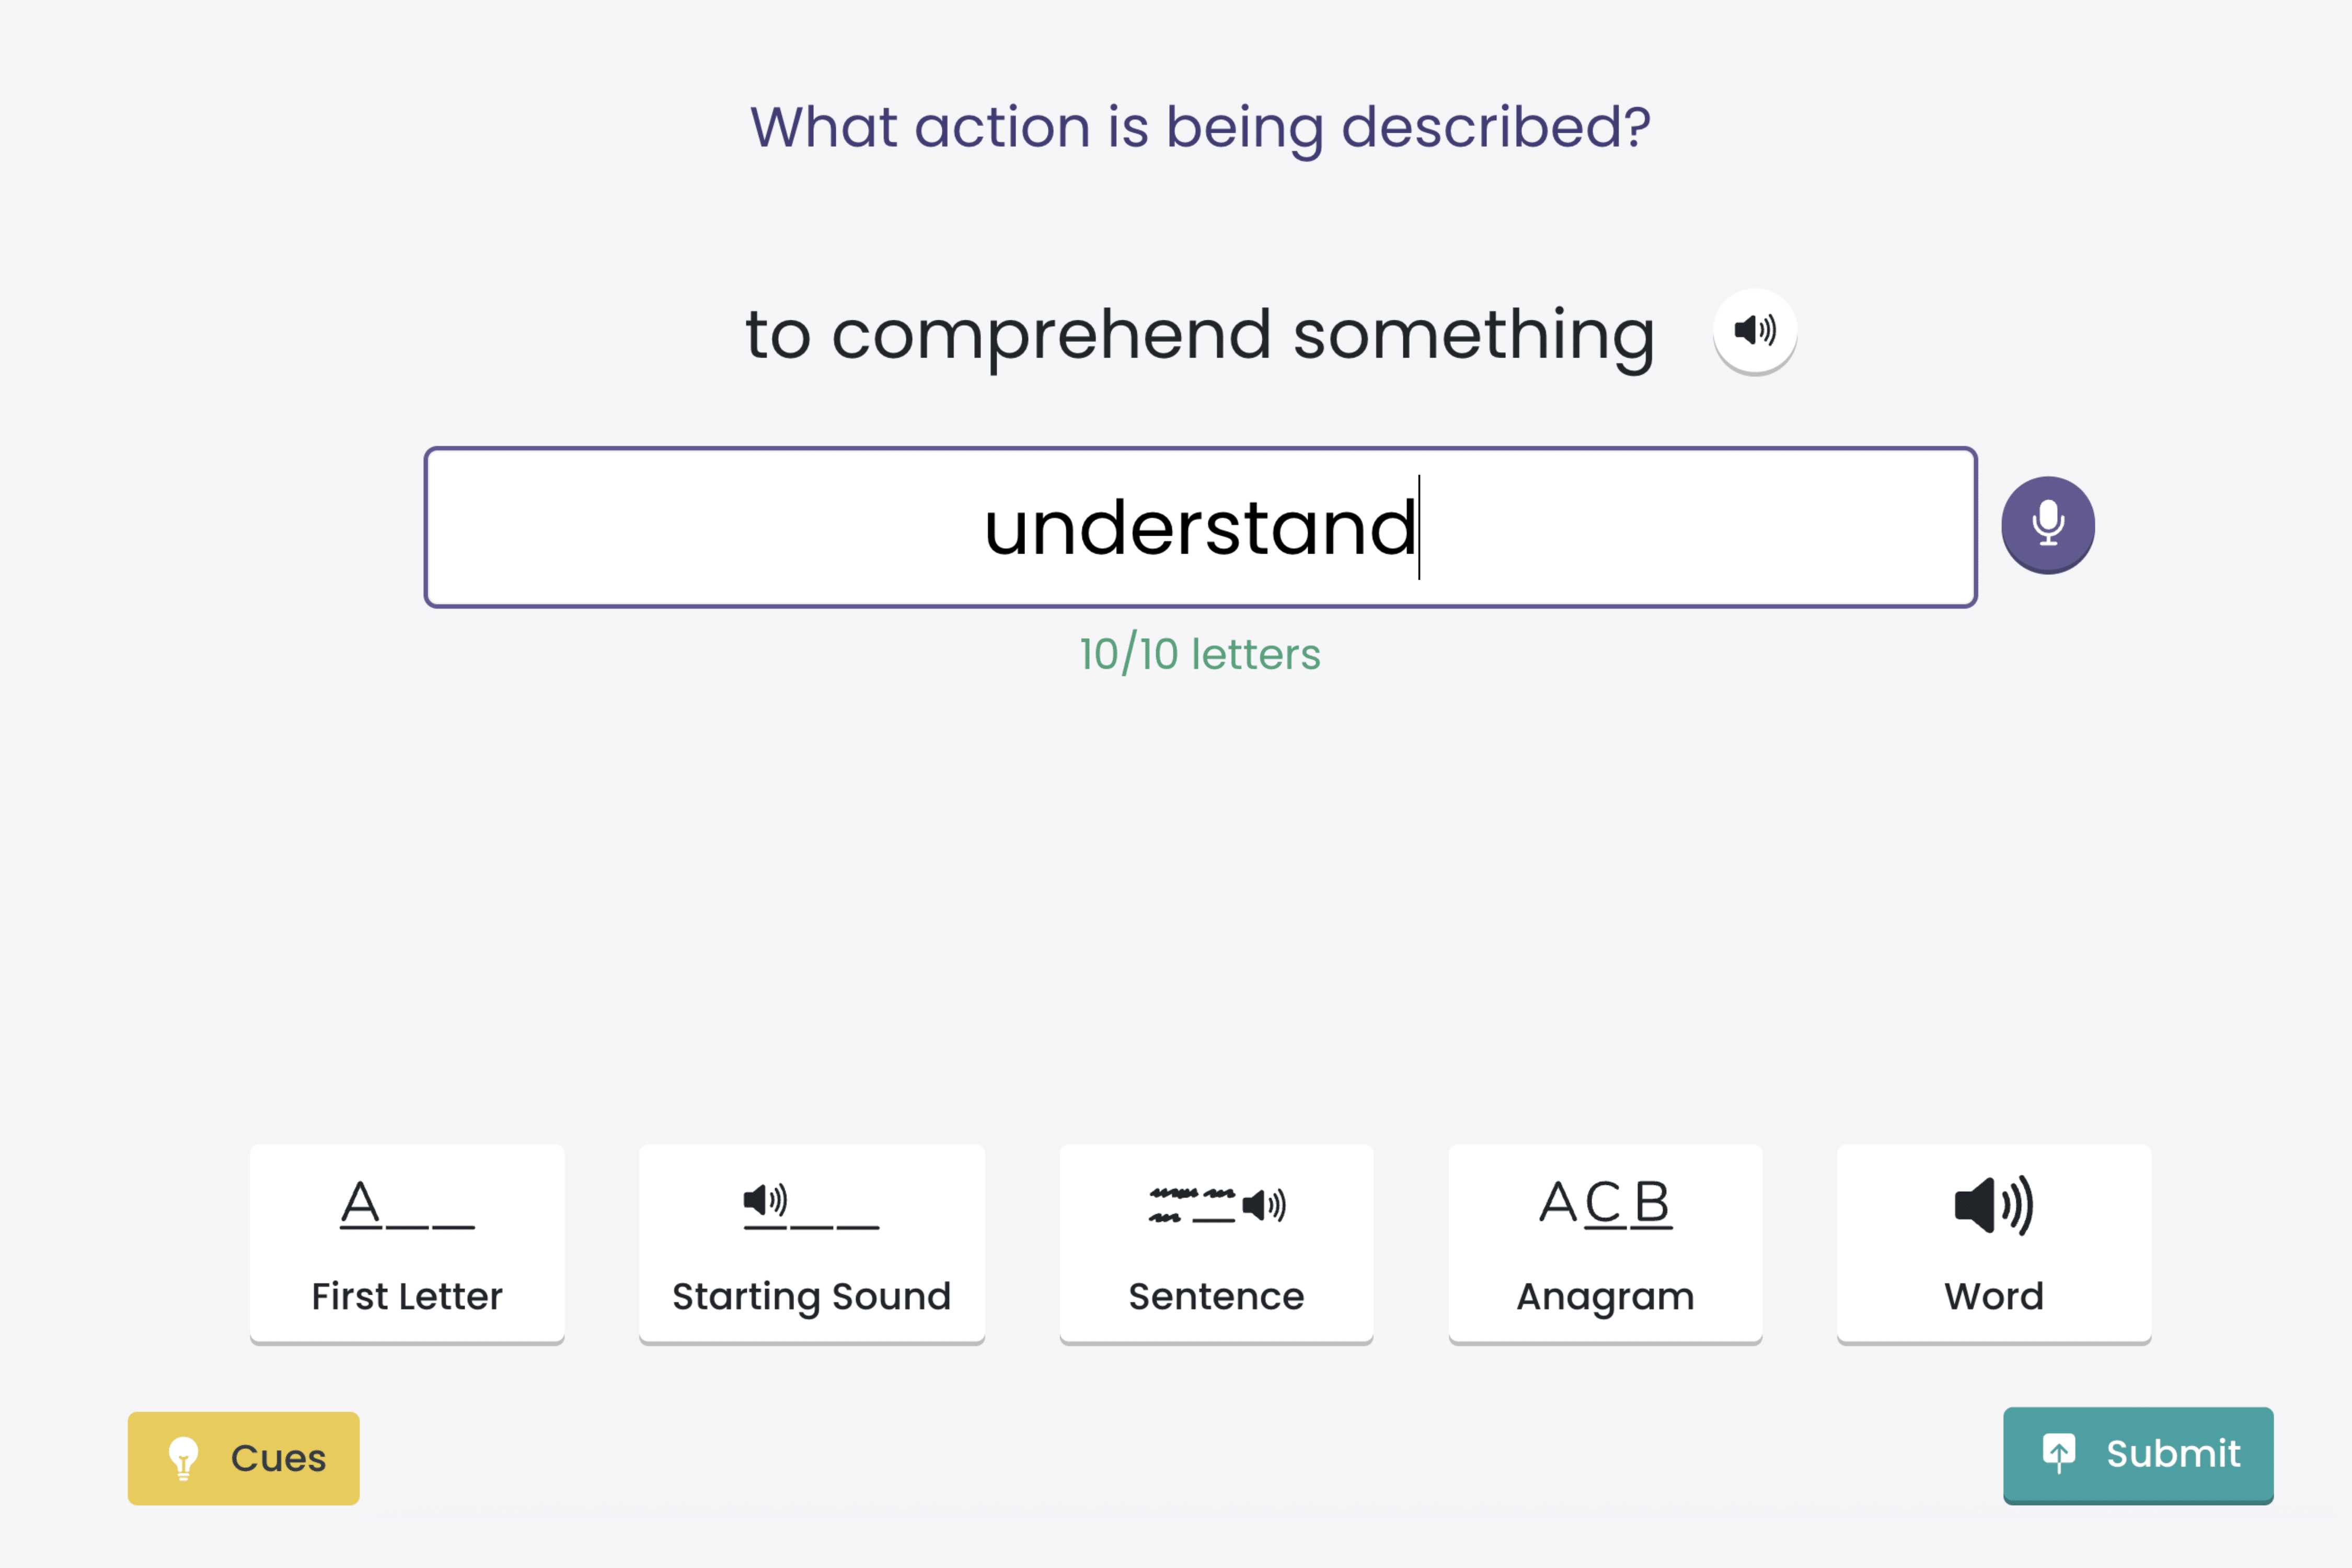Select the First Letter cue icon
Image resolution: width=2352 pixels, height=1568 pixels.
(x=407, y=1204)
